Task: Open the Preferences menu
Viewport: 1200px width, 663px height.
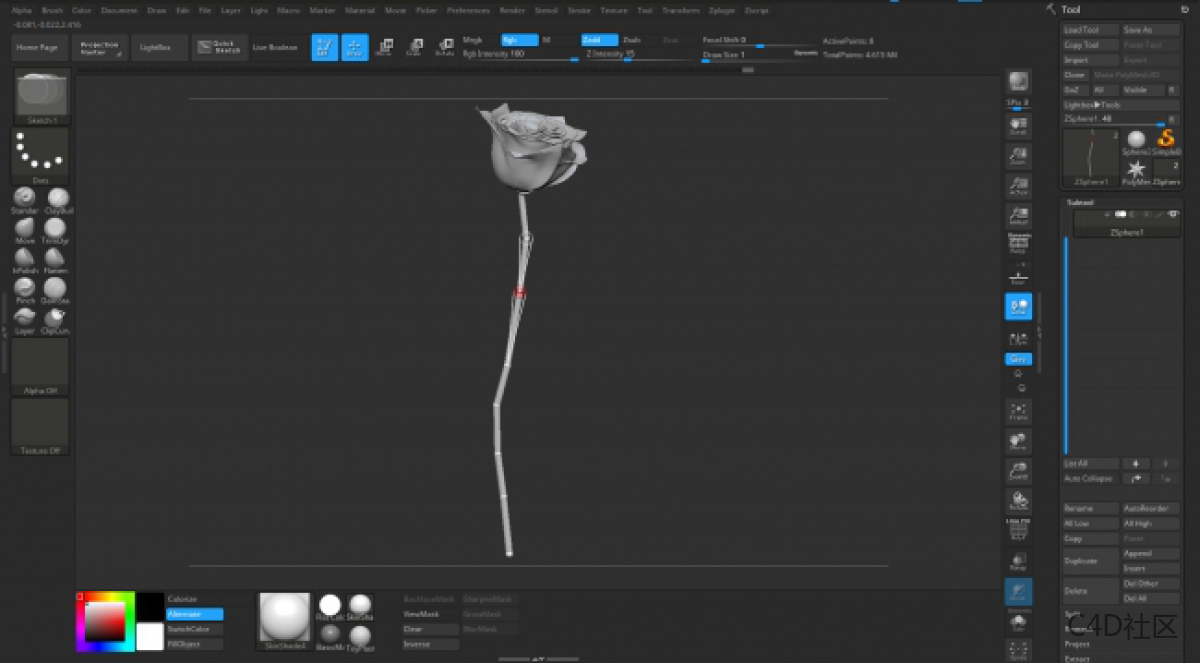Action: [468, 10]
